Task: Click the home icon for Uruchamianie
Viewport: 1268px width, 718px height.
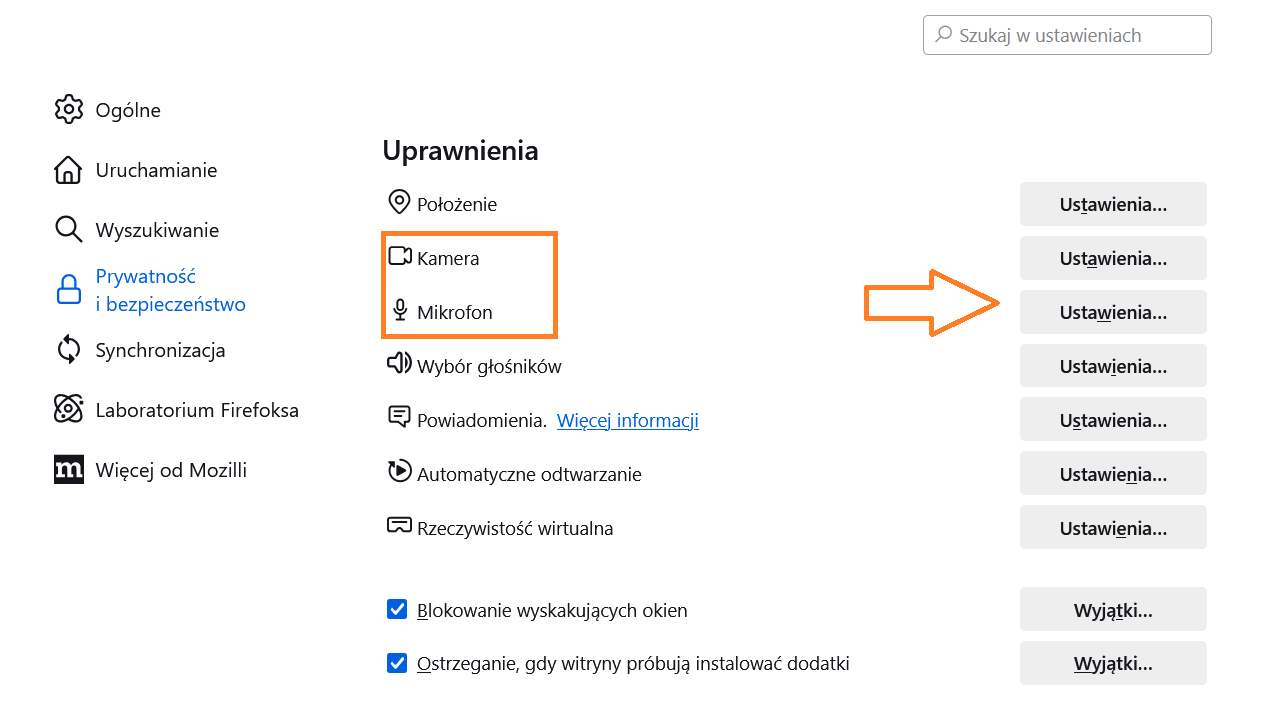Action: coord(68,170)
